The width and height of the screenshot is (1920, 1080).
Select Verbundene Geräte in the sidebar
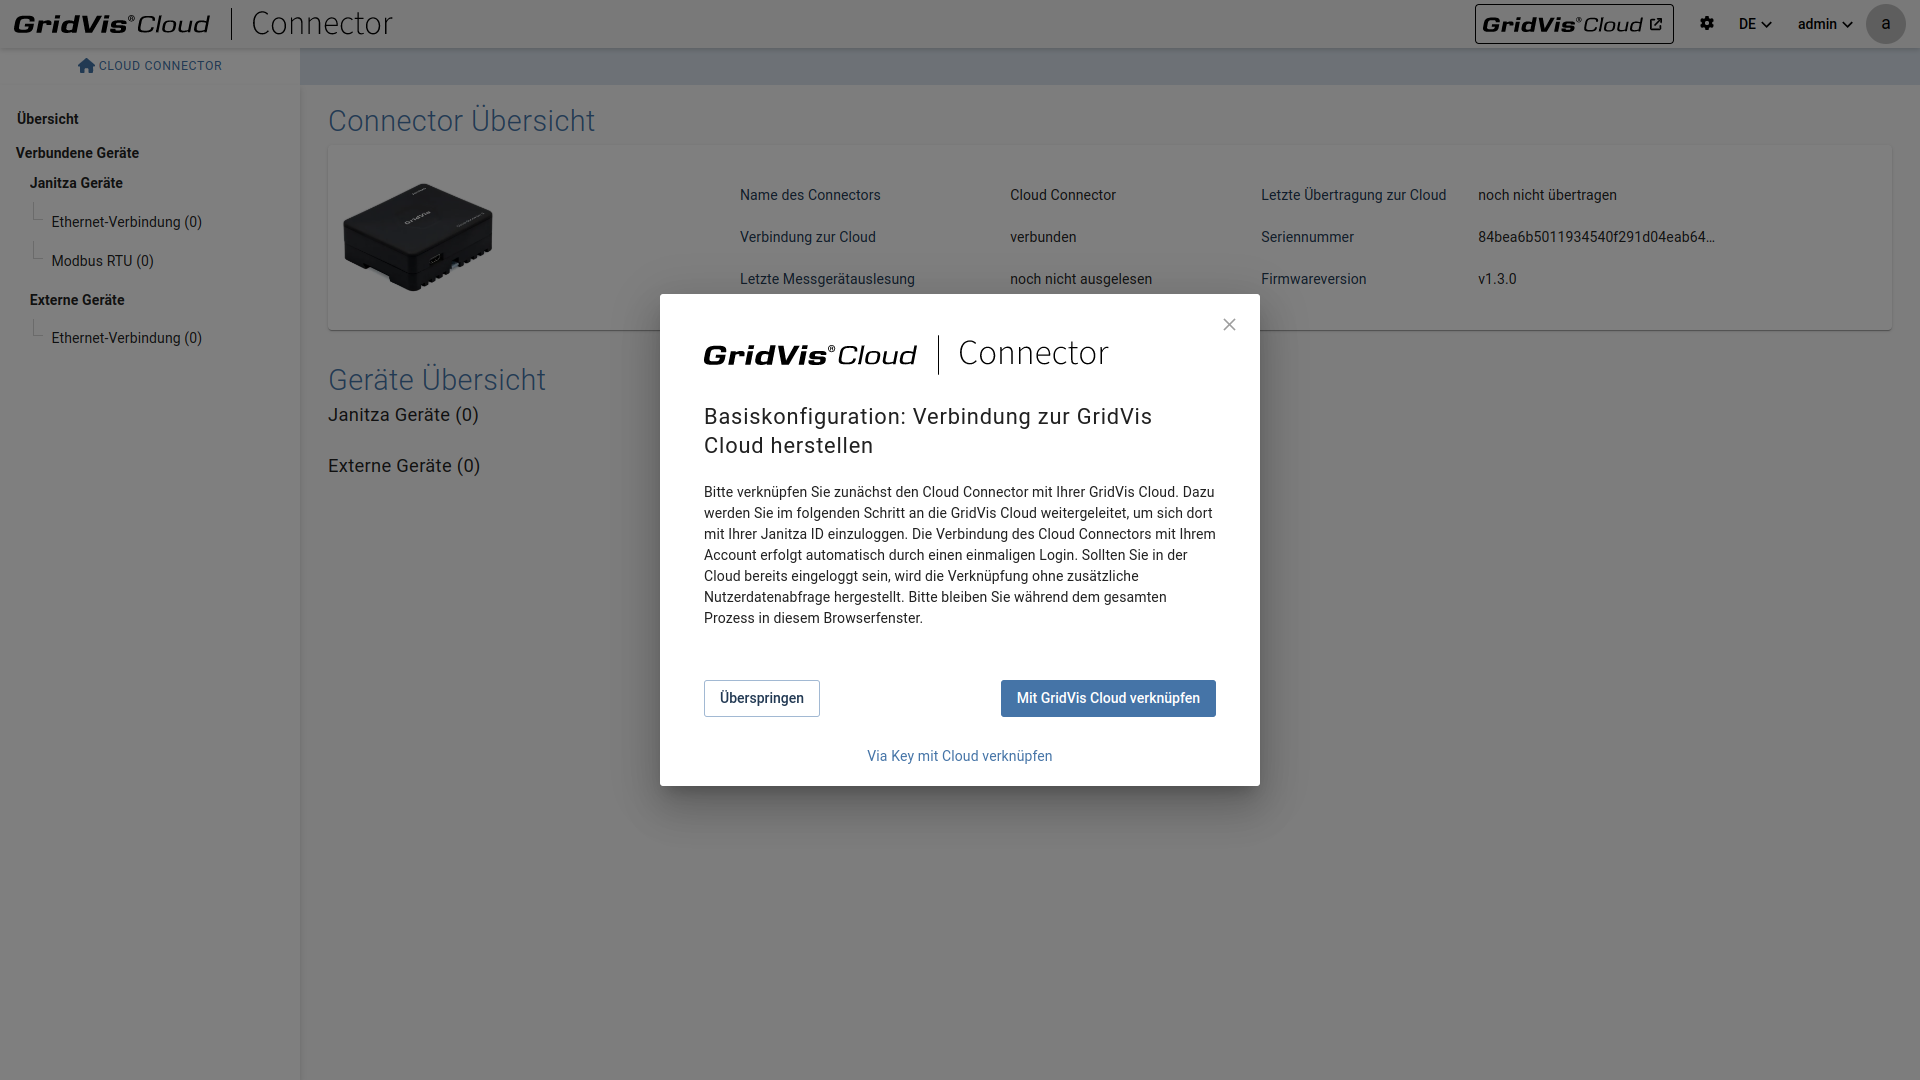(77, 153)
